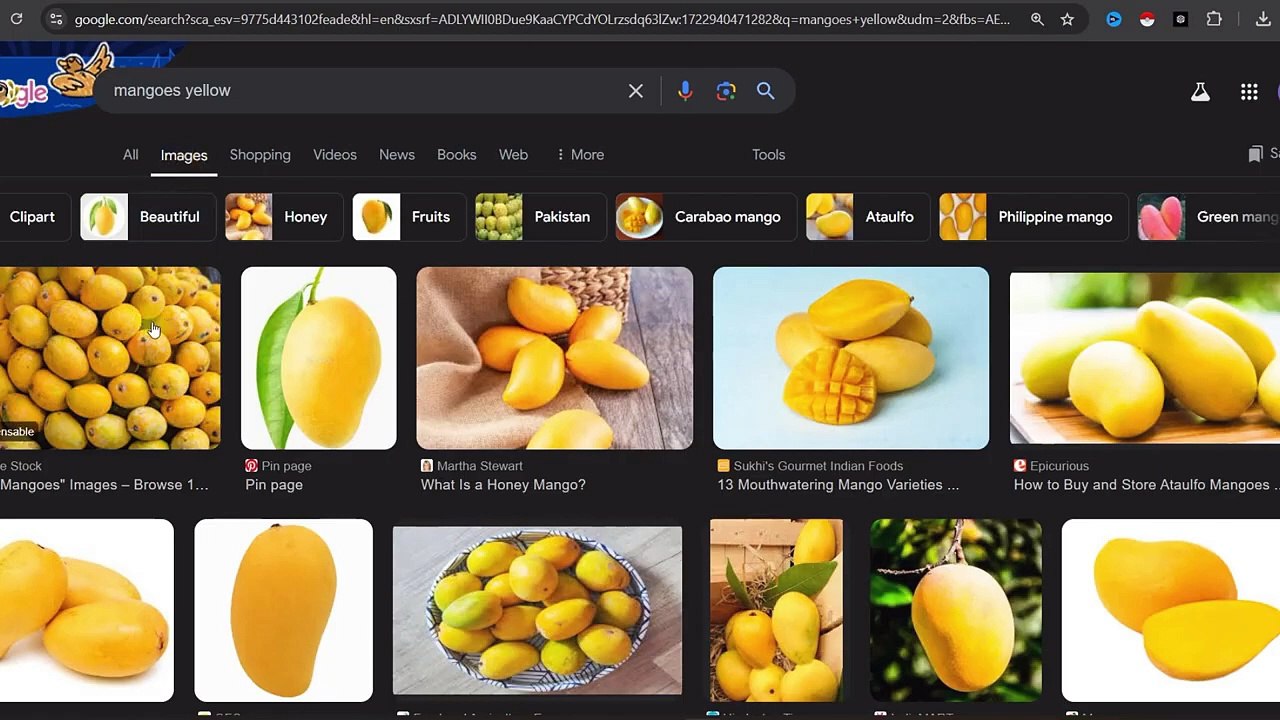
Task: Switch to the Videos tab
Action: tap(335, 155)
